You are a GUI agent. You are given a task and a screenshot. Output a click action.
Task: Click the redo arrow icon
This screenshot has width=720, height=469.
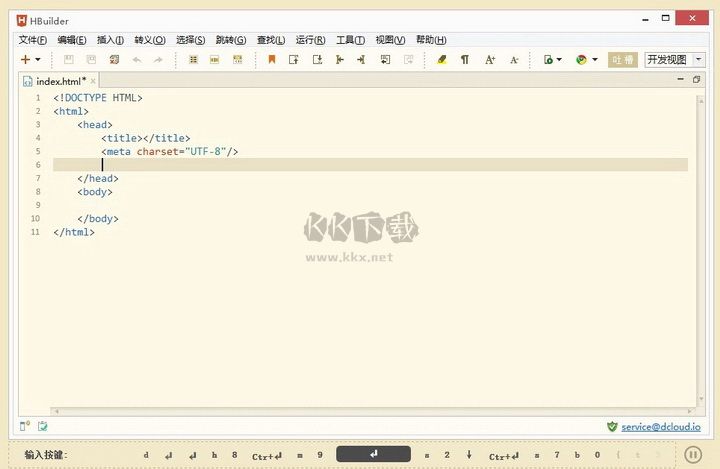pyautogui.click(x=157, y=60)
